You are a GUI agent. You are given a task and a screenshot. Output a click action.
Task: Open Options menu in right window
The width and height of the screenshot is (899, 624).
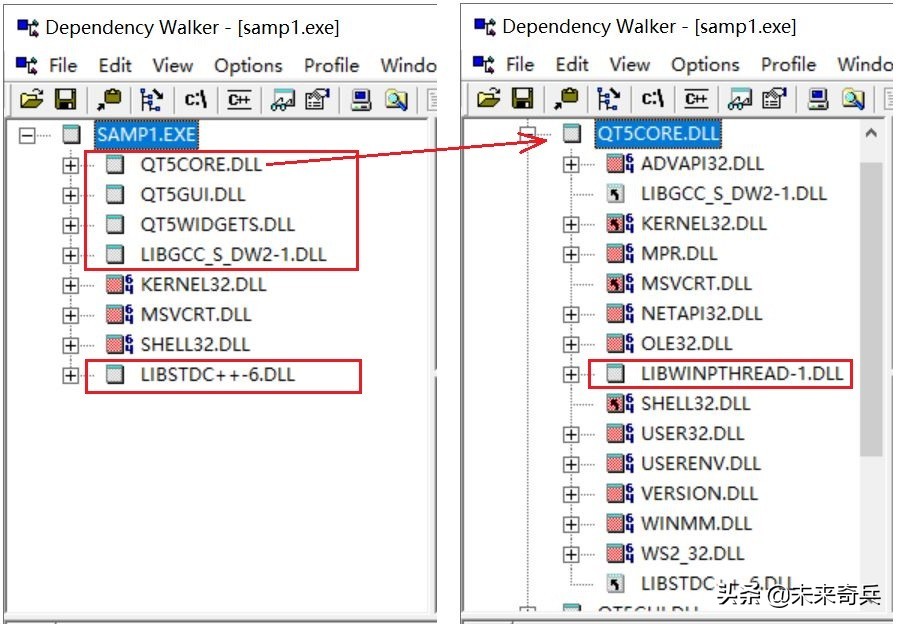coord(705,64)
